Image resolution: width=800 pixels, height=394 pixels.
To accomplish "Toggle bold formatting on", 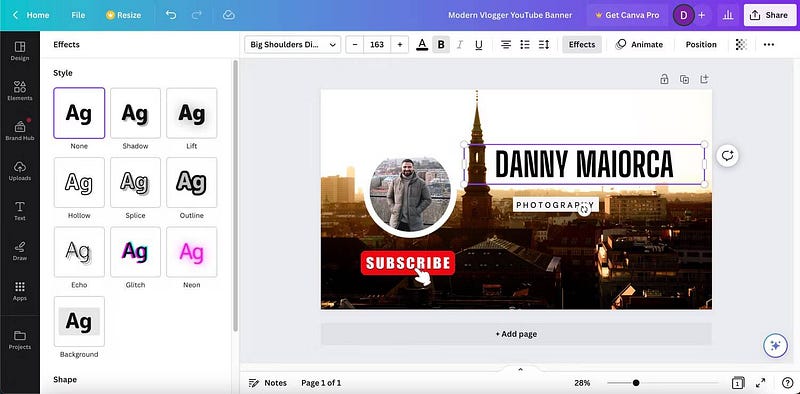I will click(x=441, y=44).
